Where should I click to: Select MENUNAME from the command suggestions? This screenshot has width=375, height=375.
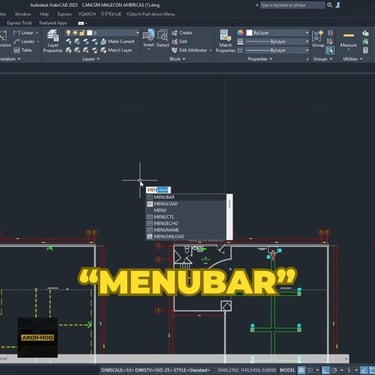coord(186,230)
